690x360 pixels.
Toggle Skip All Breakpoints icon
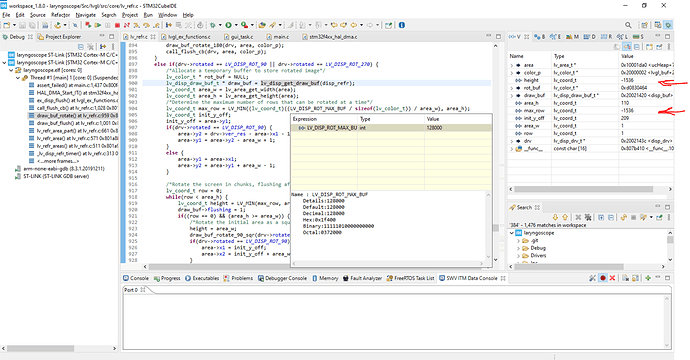click(x=75, y=25)
